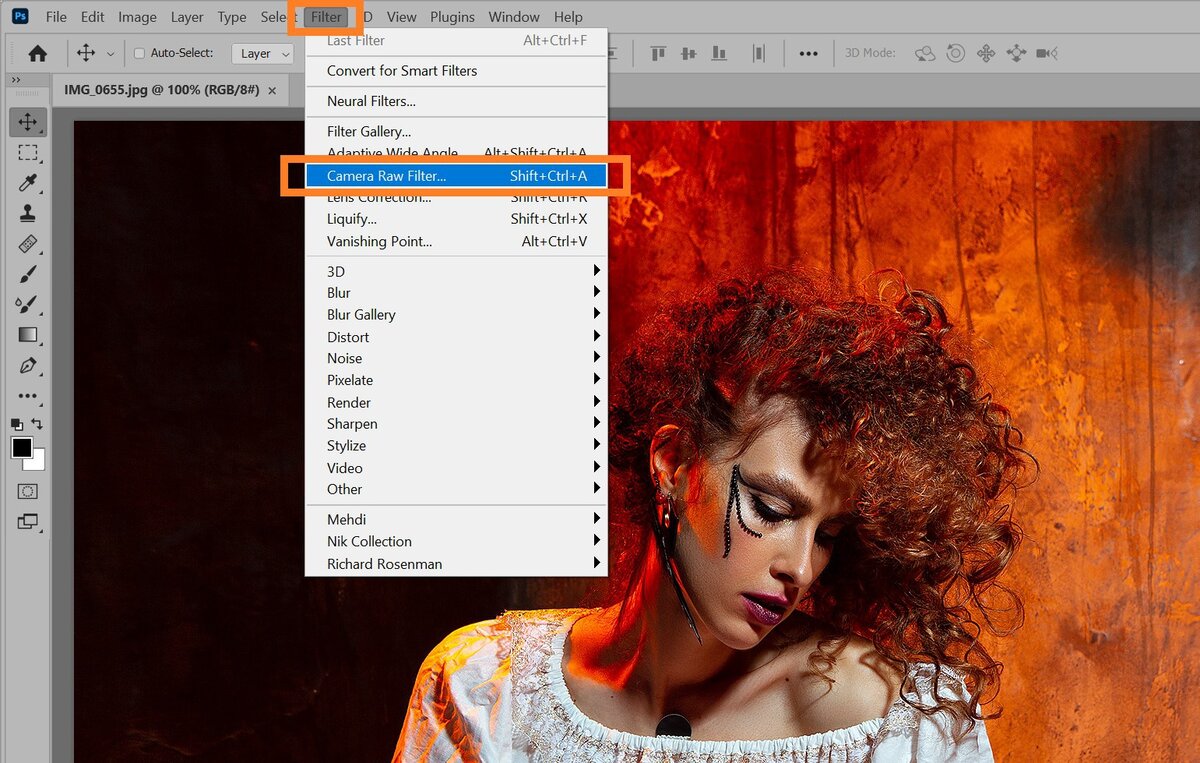This screenshot has width=1200, height=763.
Task: Select the Clone Stamp tool
Action: tap(28, 213)
